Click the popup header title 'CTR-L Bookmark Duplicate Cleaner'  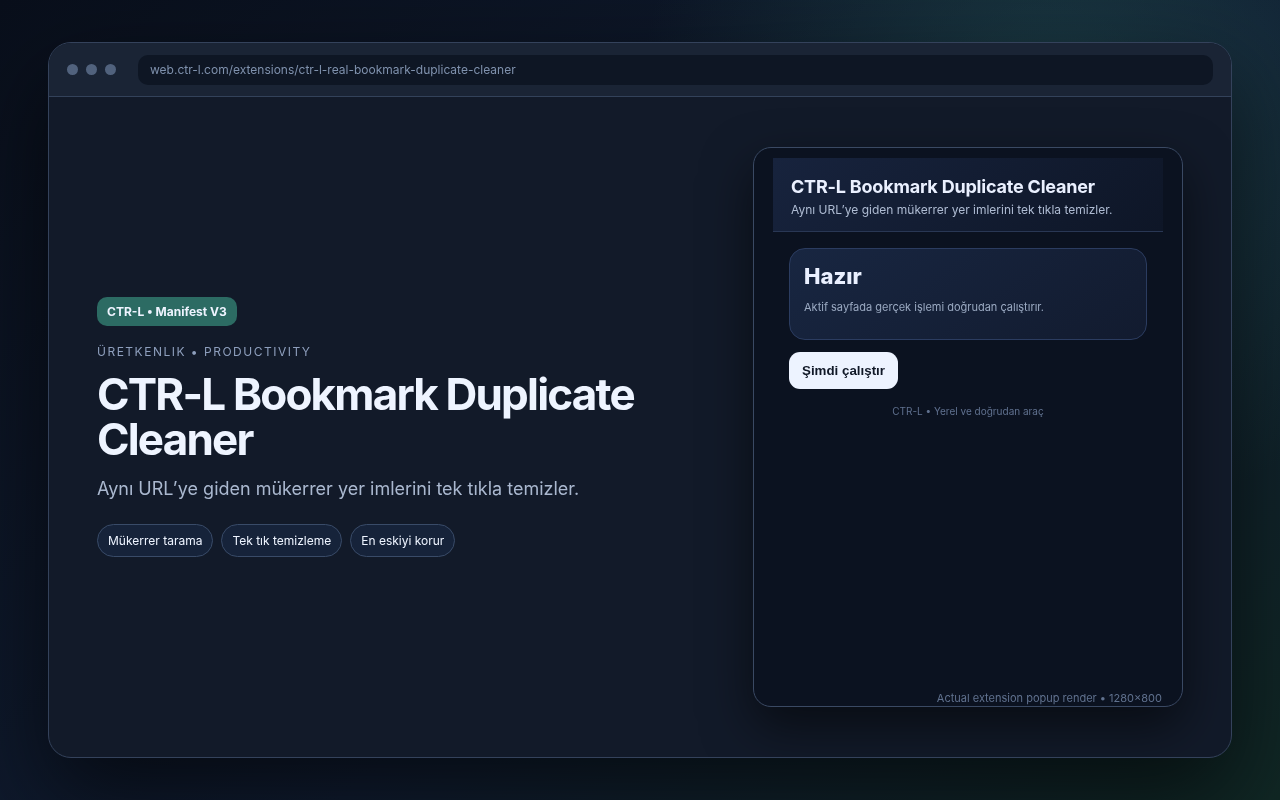click(x=943, y=187)
